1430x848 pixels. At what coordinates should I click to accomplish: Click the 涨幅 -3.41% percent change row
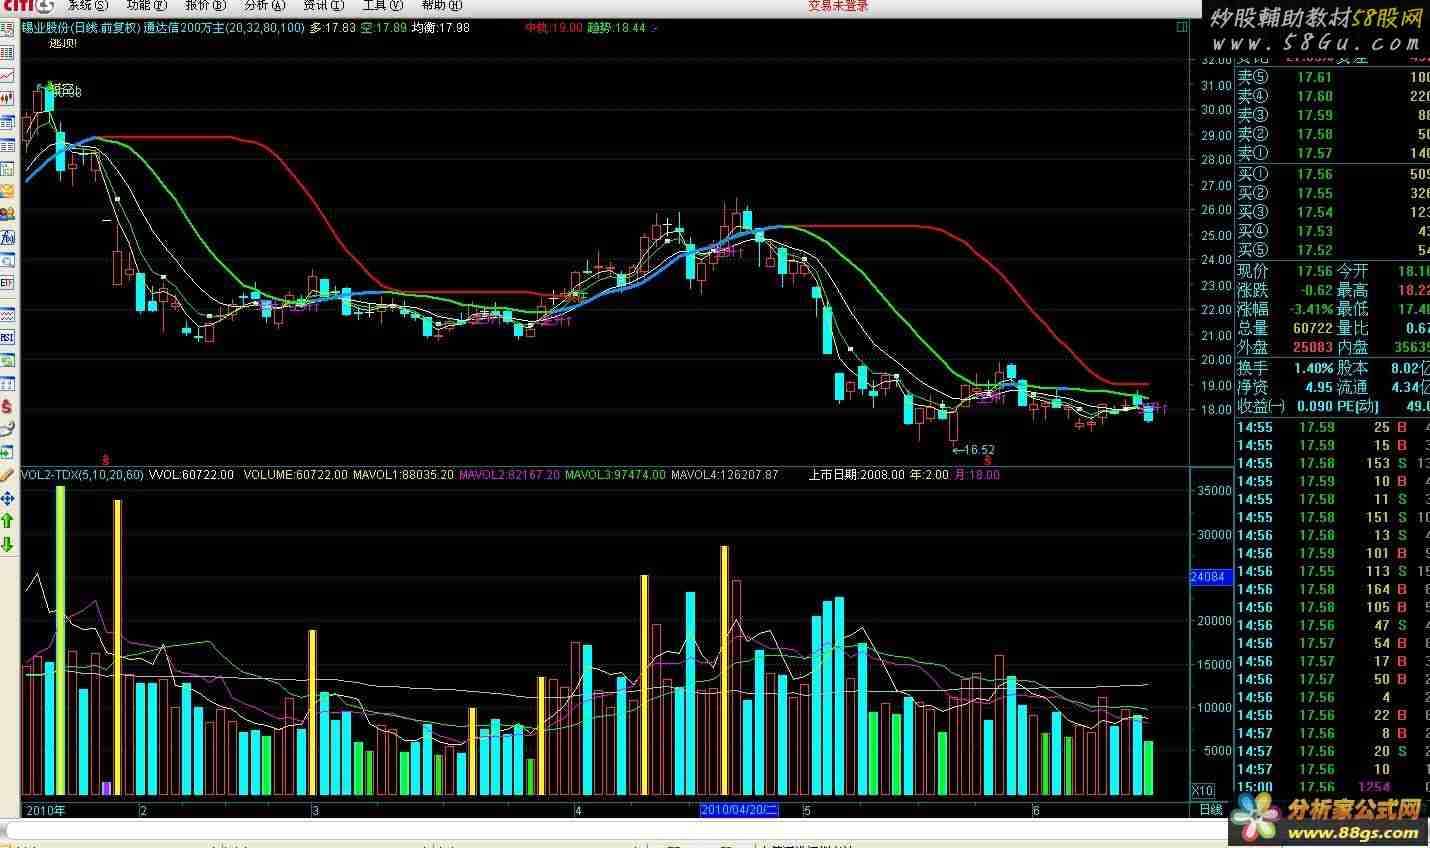[1285, 309]
